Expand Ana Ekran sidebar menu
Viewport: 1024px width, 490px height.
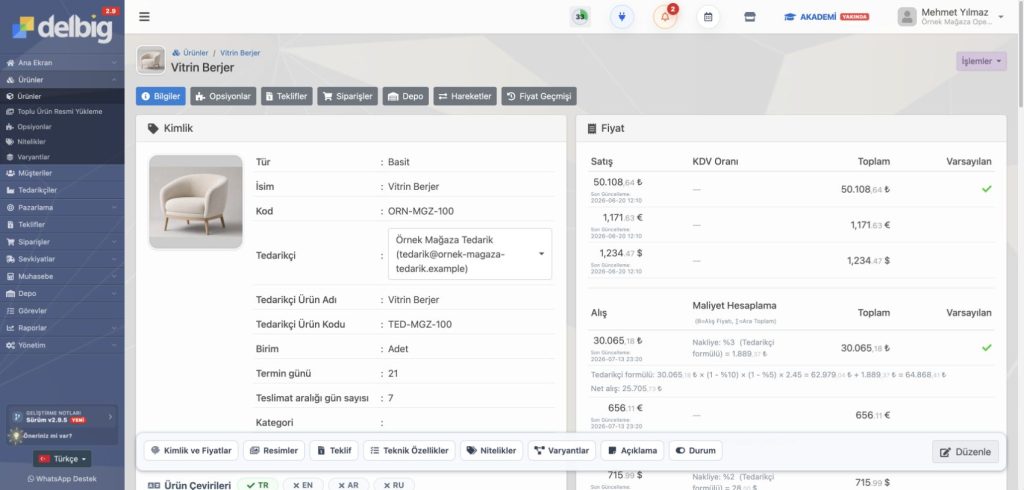click(62, 63)
